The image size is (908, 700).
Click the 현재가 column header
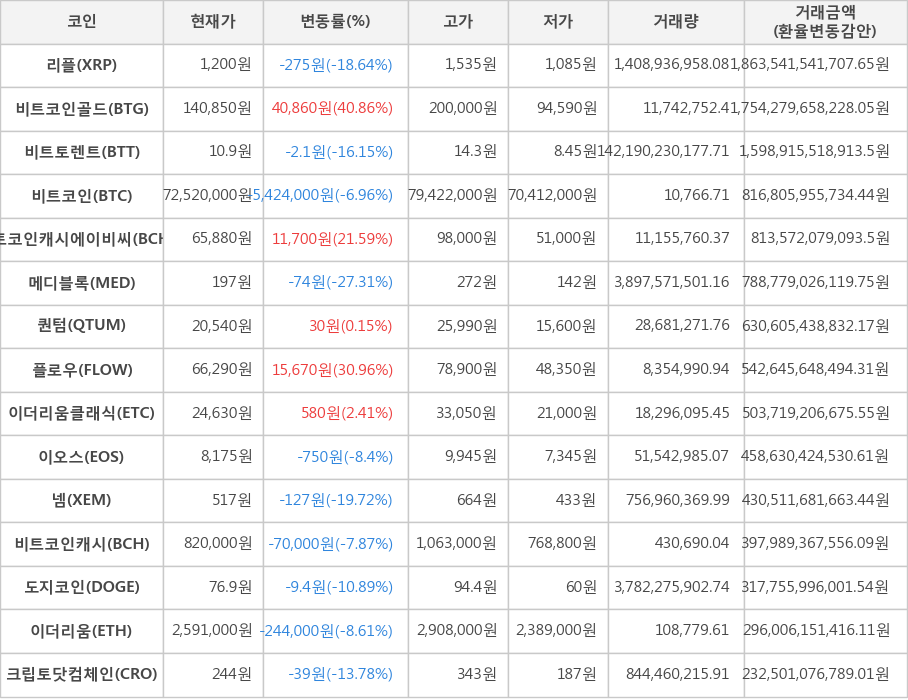[x=213, y=22]
